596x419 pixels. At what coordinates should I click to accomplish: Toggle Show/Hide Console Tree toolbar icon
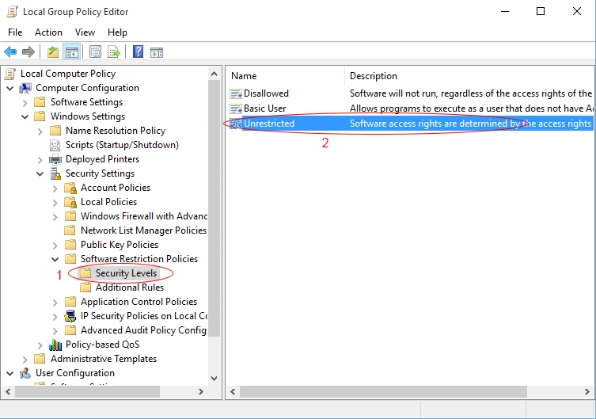[72, 52]
